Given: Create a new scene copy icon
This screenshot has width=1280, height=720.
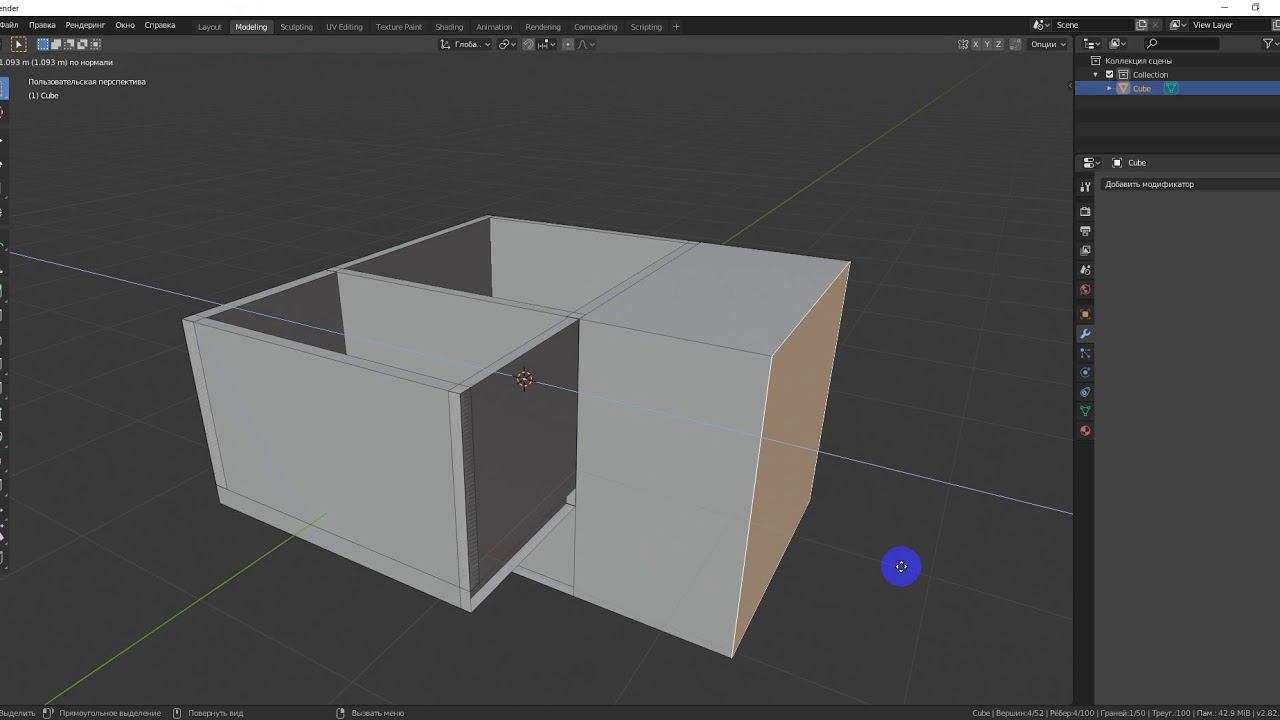Looking at the screenshot, I should pos(1141,25).
